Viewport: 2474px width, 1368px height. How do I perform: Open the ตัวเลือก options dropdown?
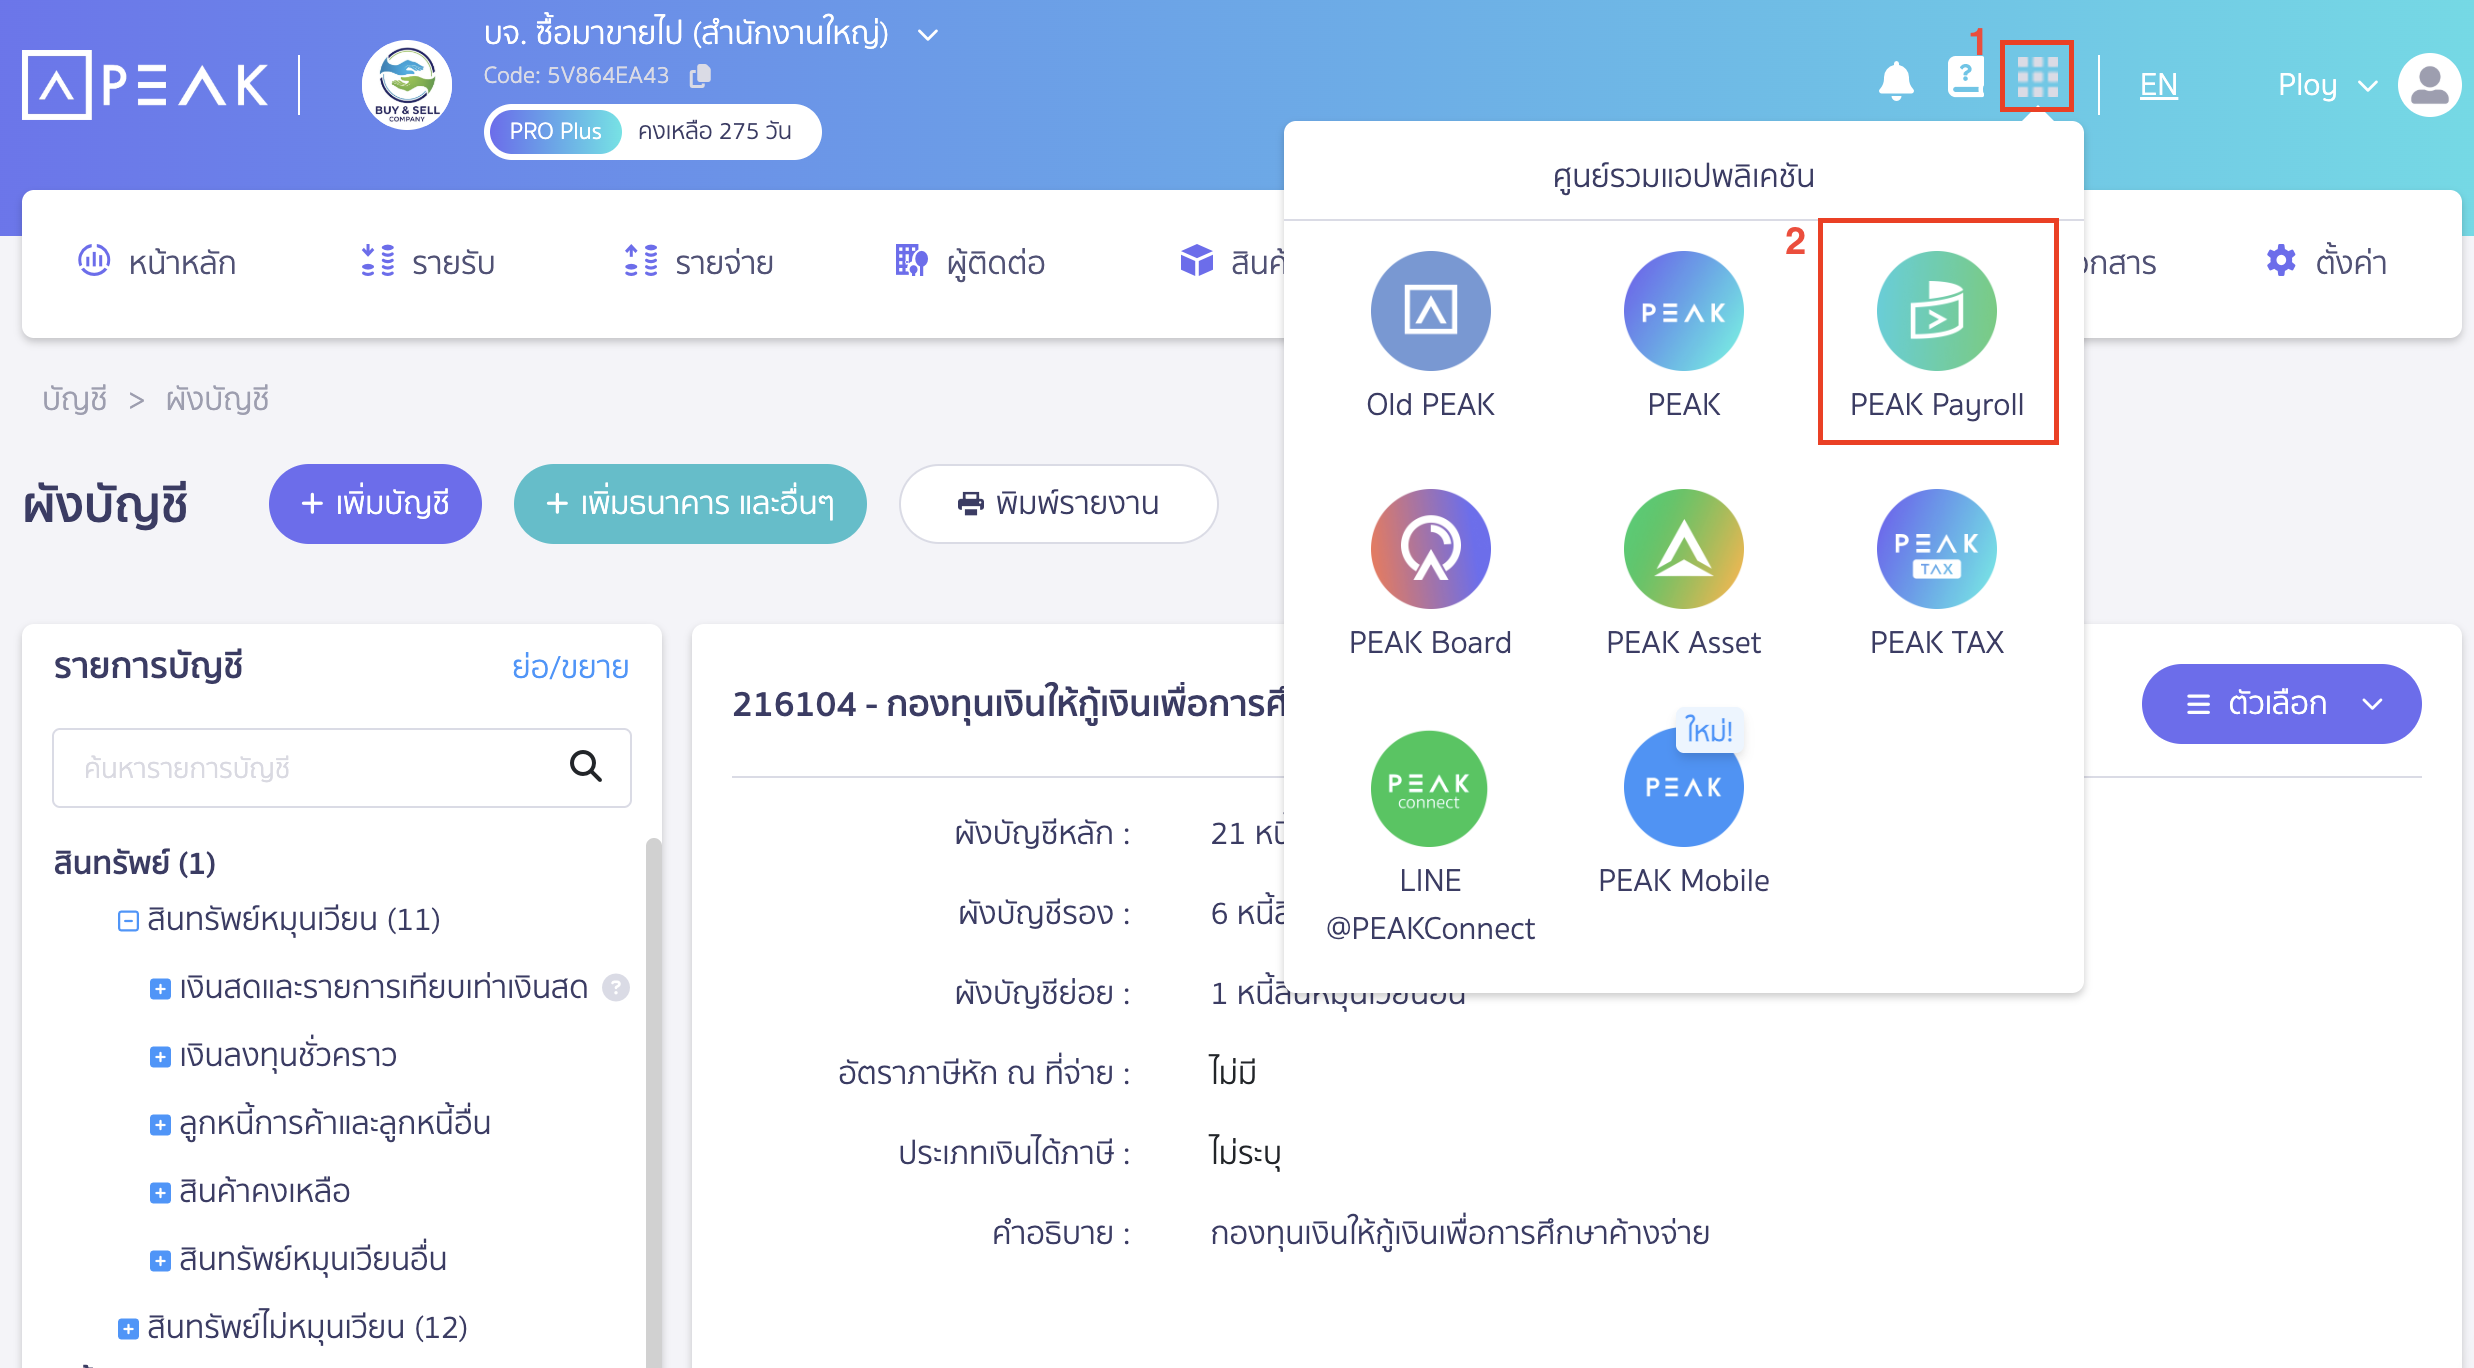coord(2281,704)
